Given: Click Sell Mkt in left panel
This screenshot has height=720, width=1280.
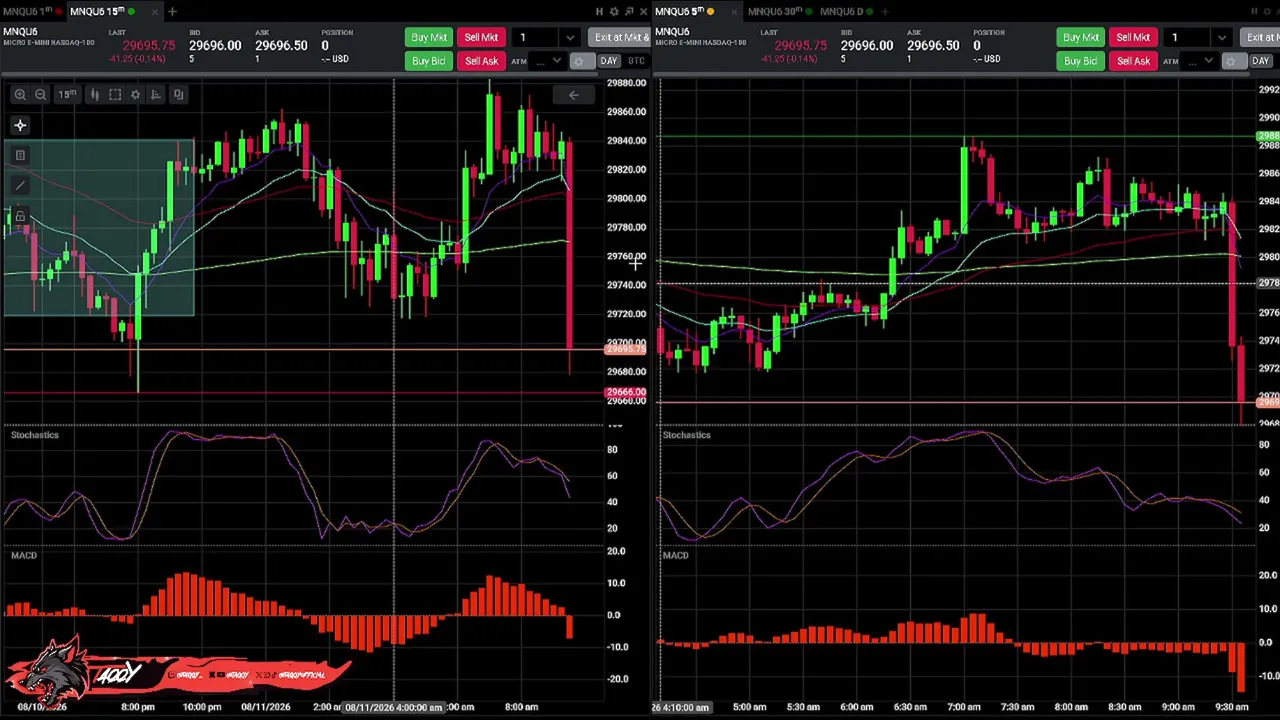Looking at the screenshot, I should (481, 38).
